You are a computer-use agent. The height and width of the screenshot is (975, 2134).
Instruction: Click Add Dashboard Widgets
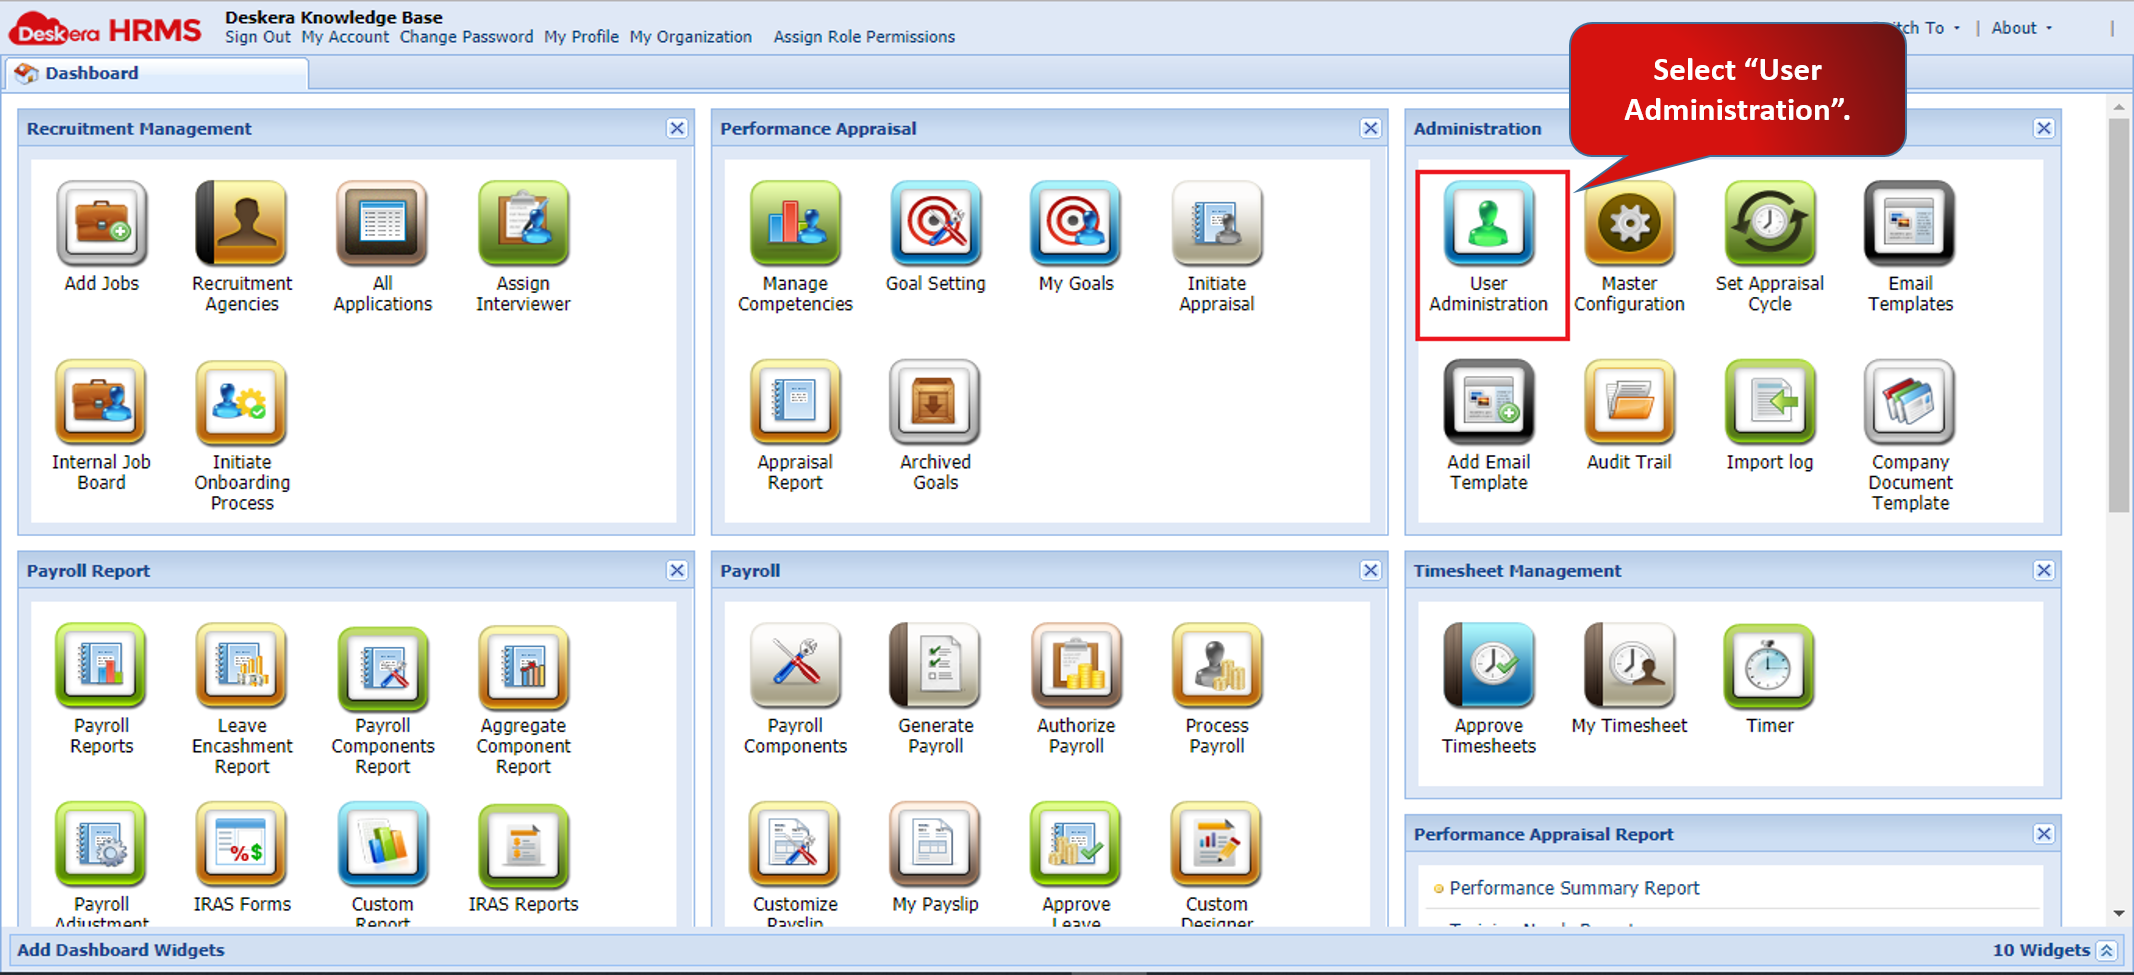point(121,950)
